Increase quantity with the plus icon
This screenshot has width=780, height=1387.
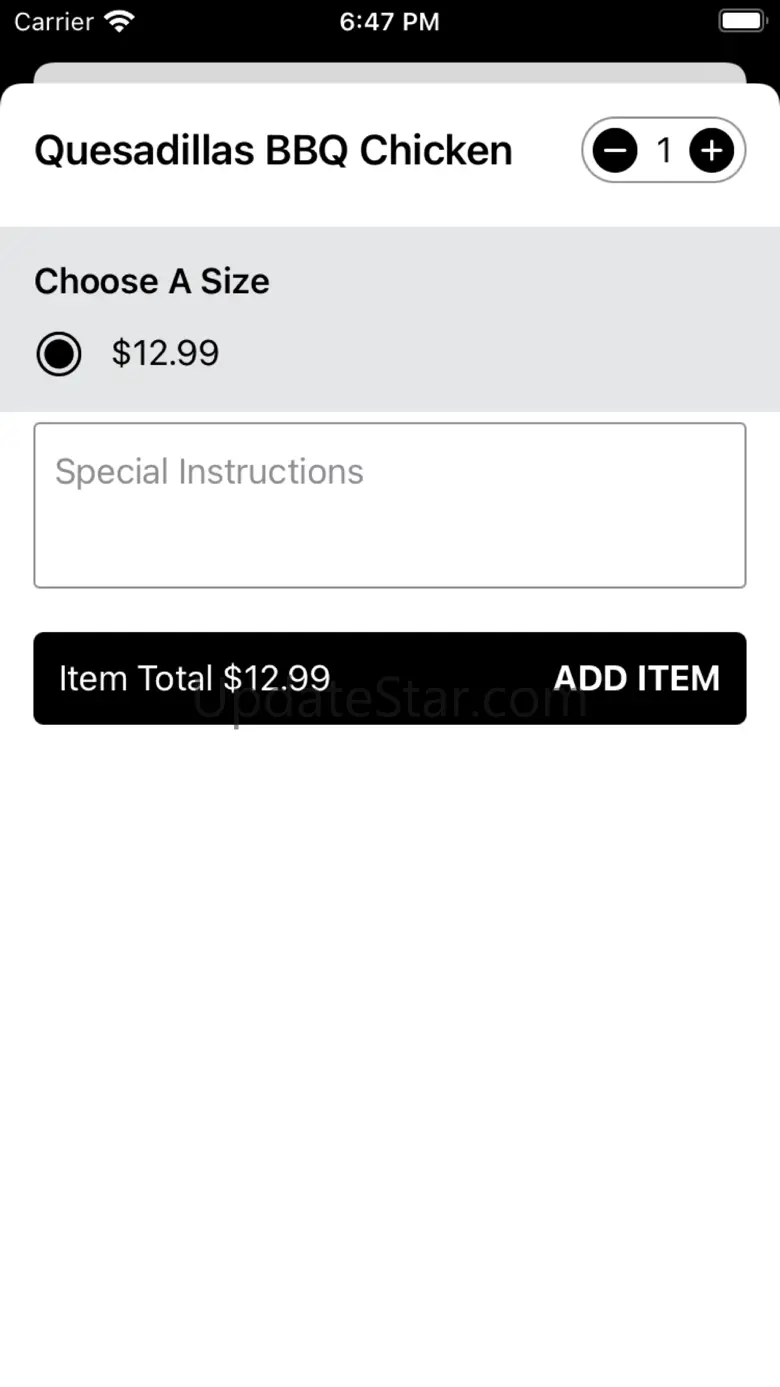(711, 151)
